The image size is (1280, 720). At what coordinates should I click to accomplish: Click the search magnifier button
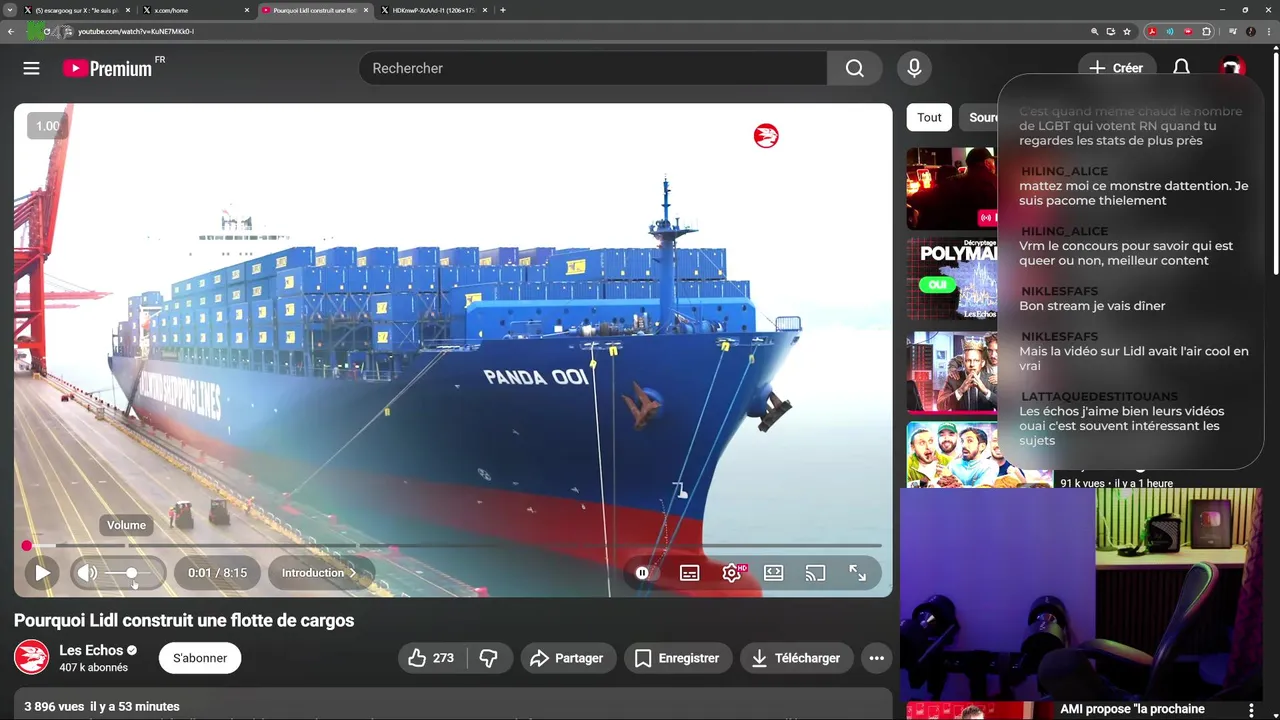[x=854, y=68]
